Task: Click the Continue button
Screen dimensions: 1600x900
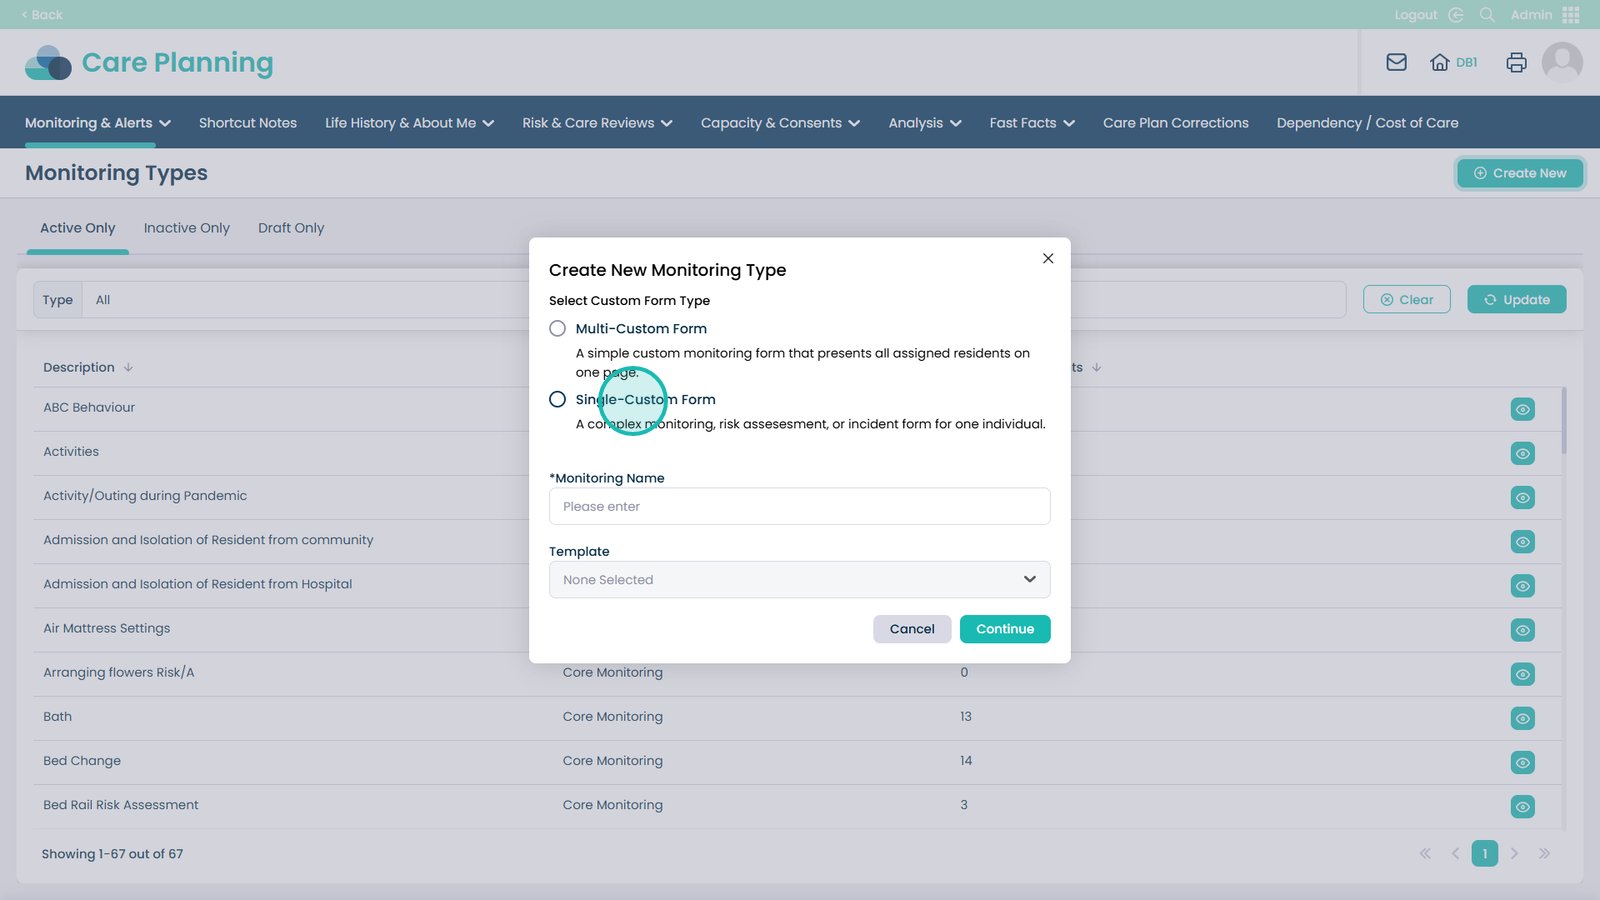Action: [1004, 629]
